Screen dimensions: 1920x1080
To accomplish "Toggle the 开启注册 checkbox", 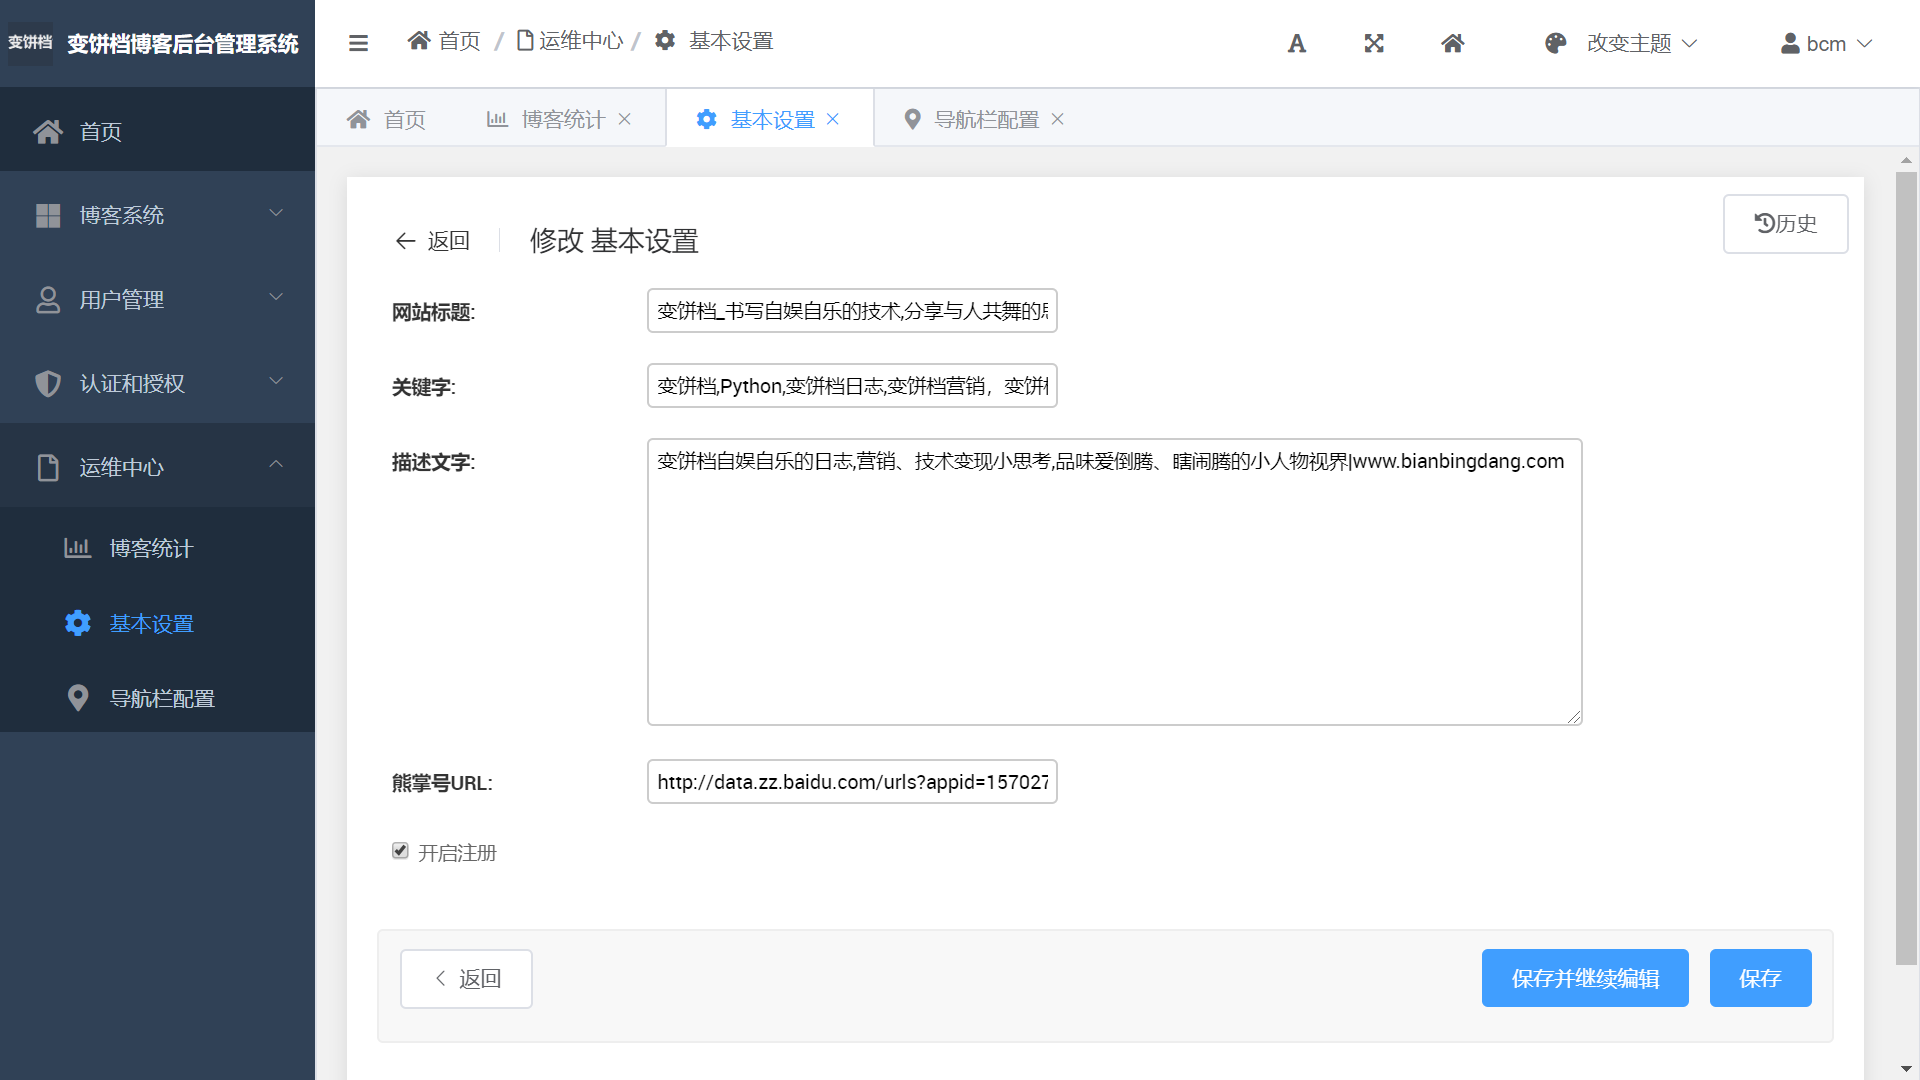I will 400,851.
